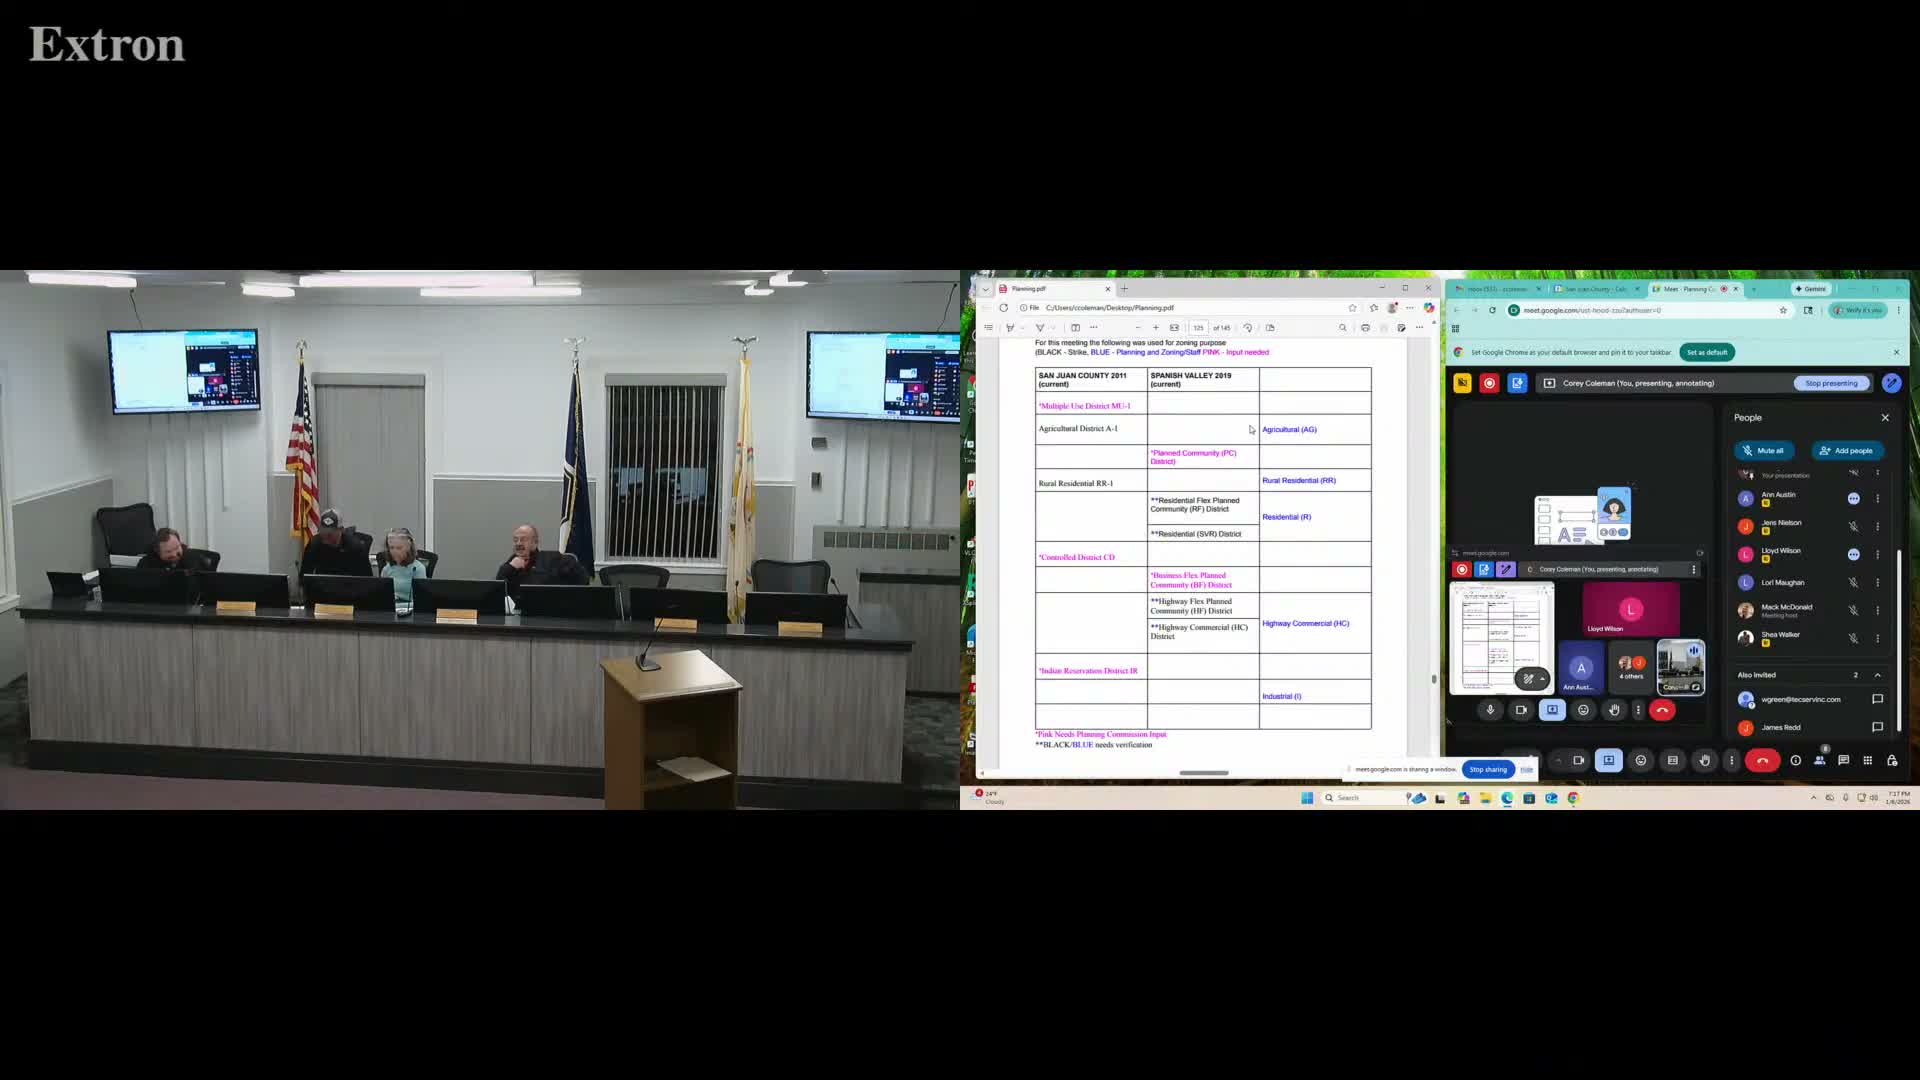Viewport: 1920px width, 1080px height.
Task: Open the pen color dropdown in PDF toolbar
Action: pyautogui.click(x=1022, y=327)
